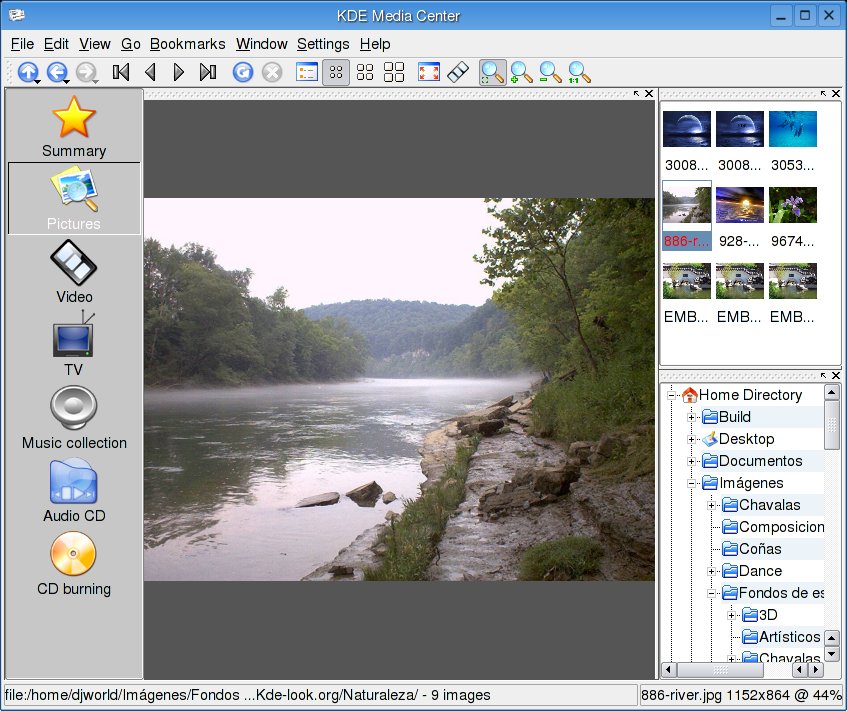Screen dimensions: 847x711
Task: Click the zoom out magnifier
Action: [x=550, y=72]
